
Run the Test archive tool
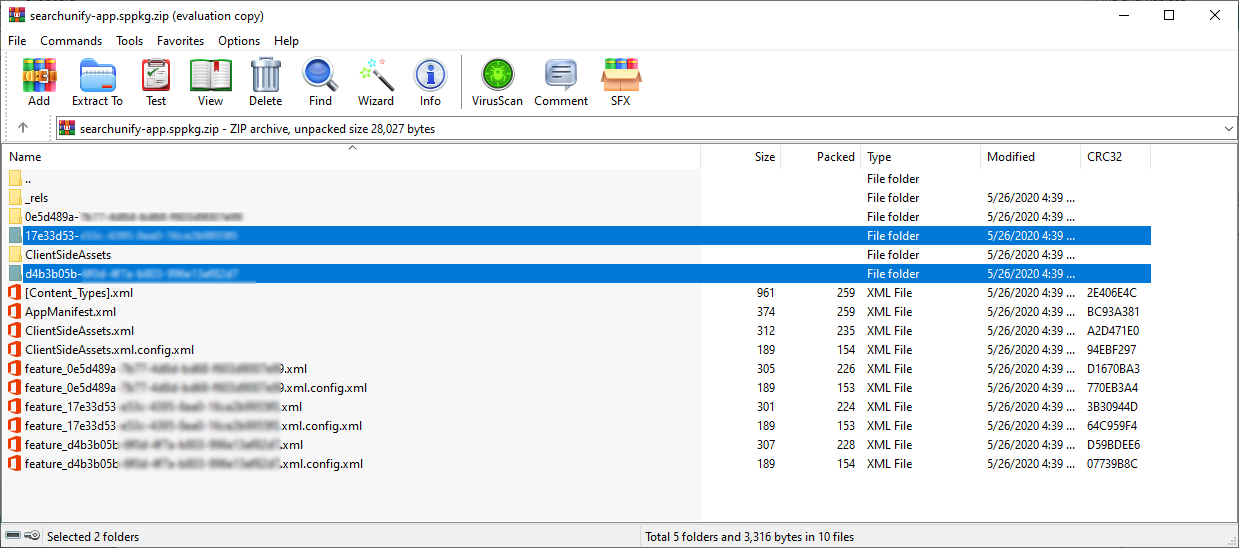(156, 81)
